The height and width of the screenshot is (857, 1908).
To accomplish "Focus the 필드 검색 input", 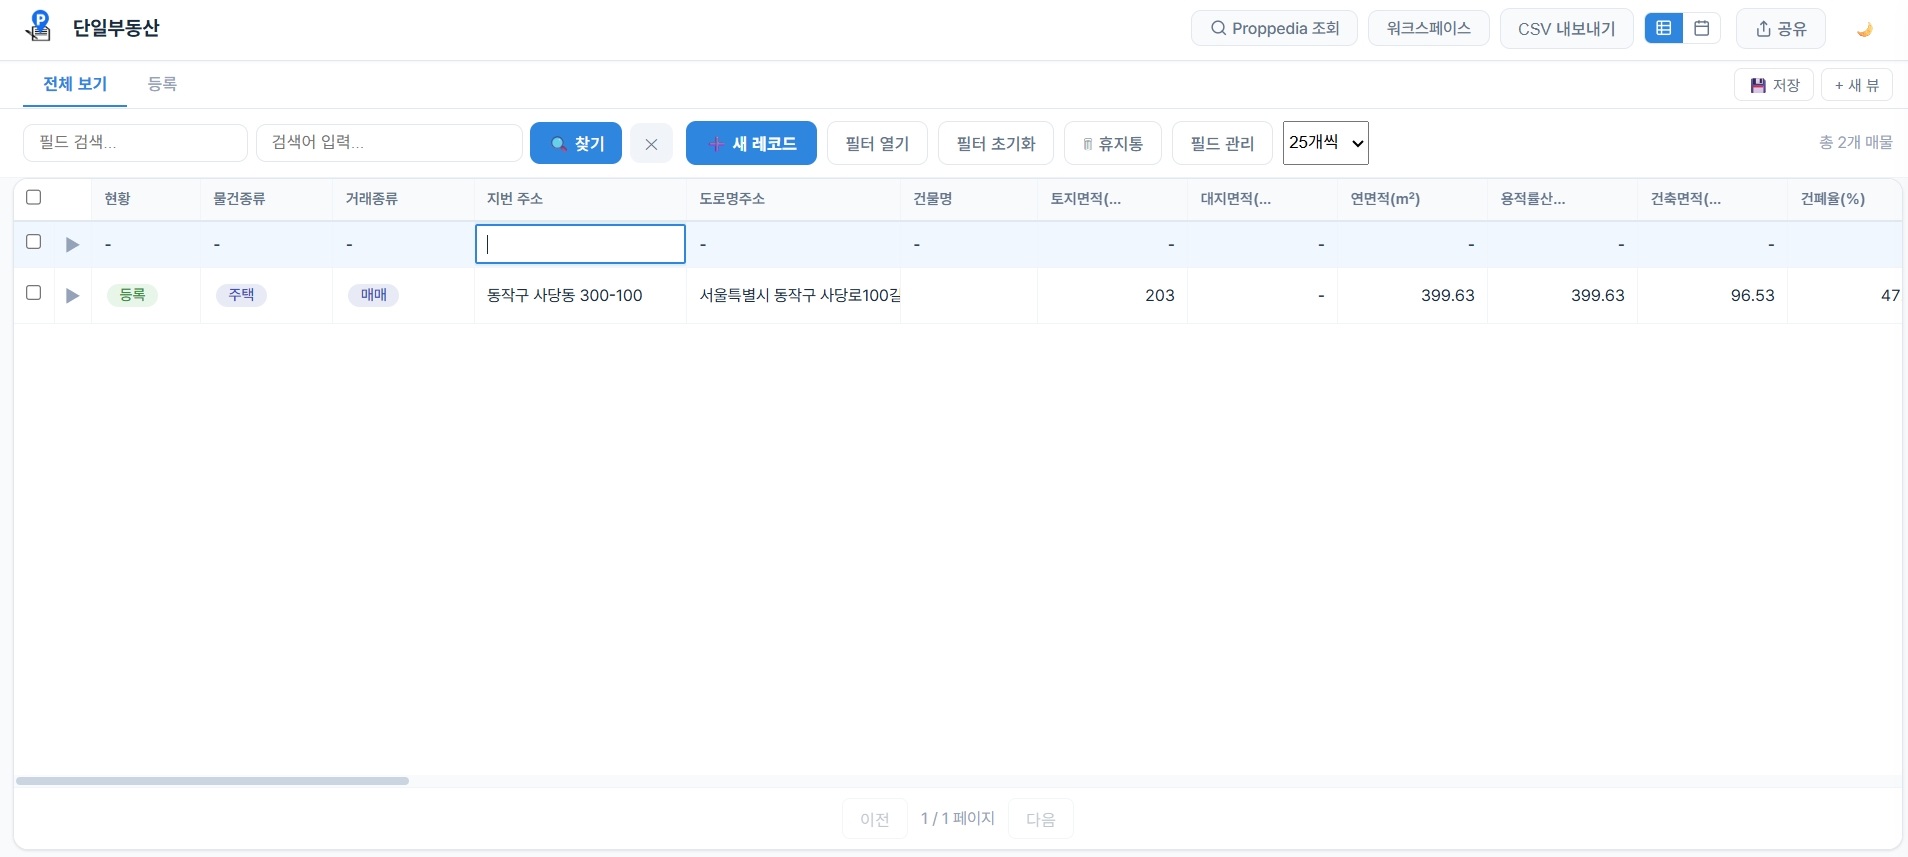I will 135,143.
